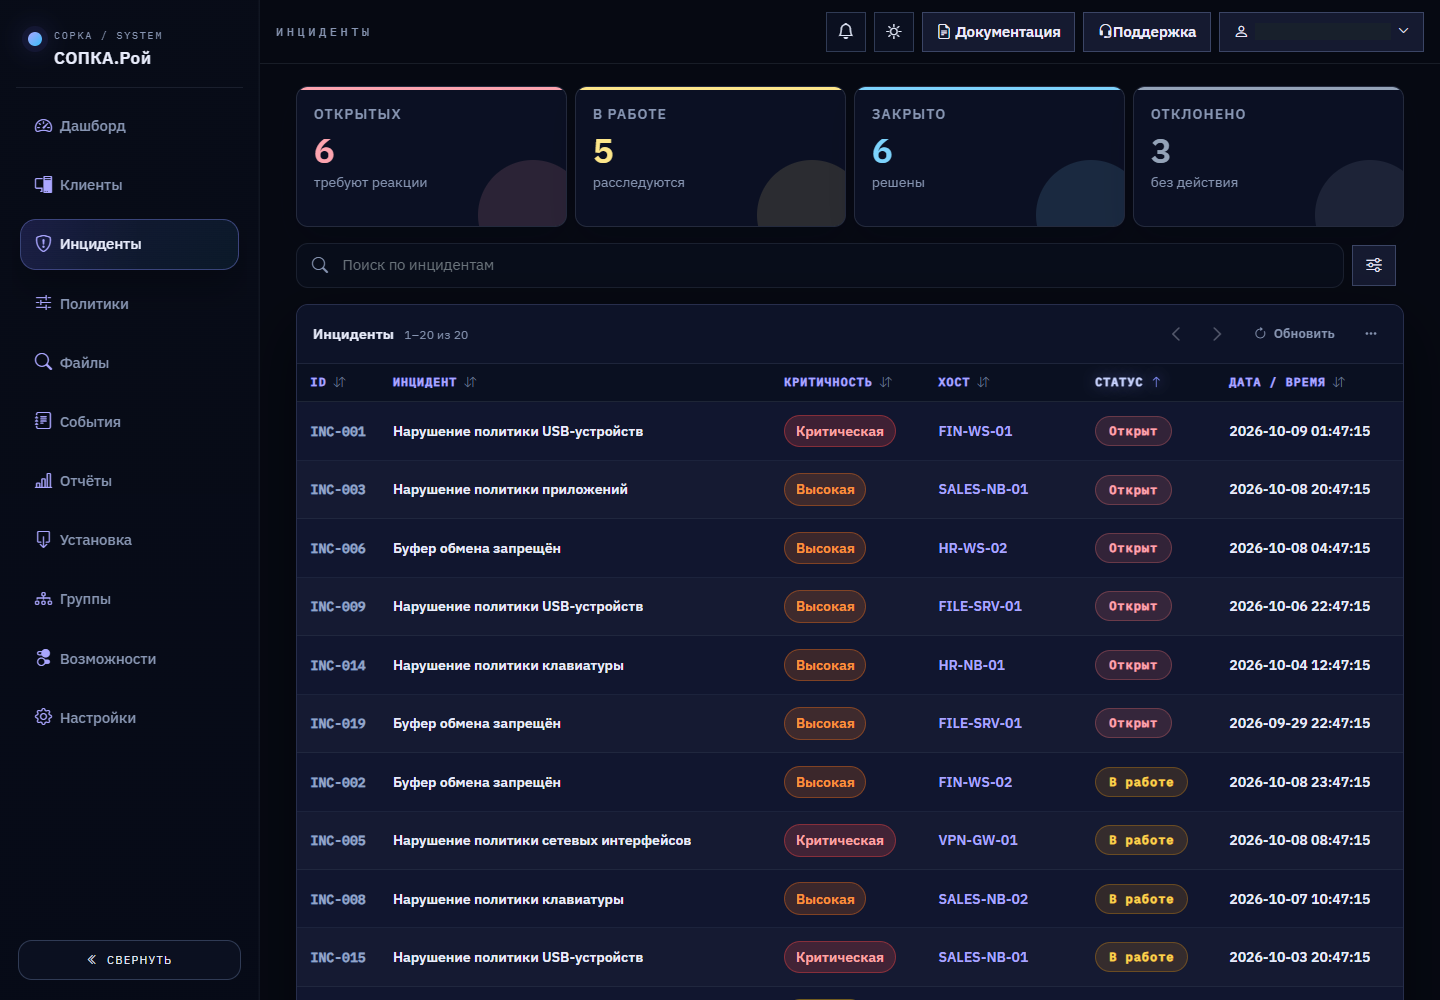
Task: Click Критическая badge for INC-001
Action: [x=840, y=431]
